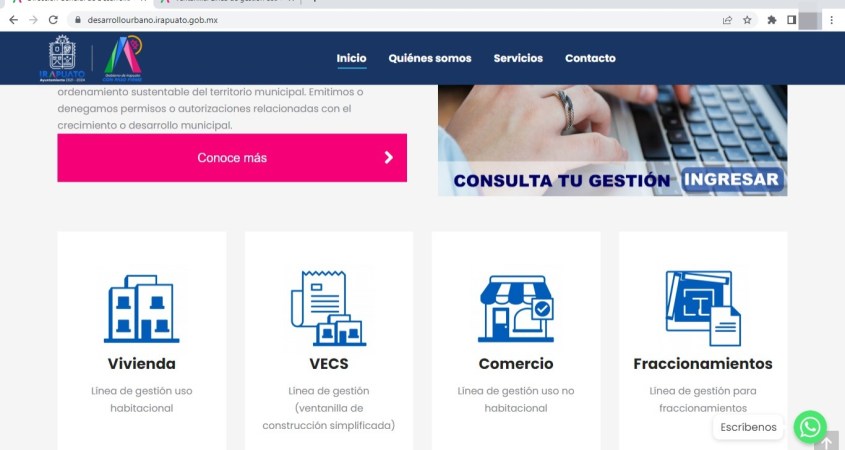Click INGRESAR on Consulta tu gestión banner
Screen dimensions: 845x450
tap(731, 179)
